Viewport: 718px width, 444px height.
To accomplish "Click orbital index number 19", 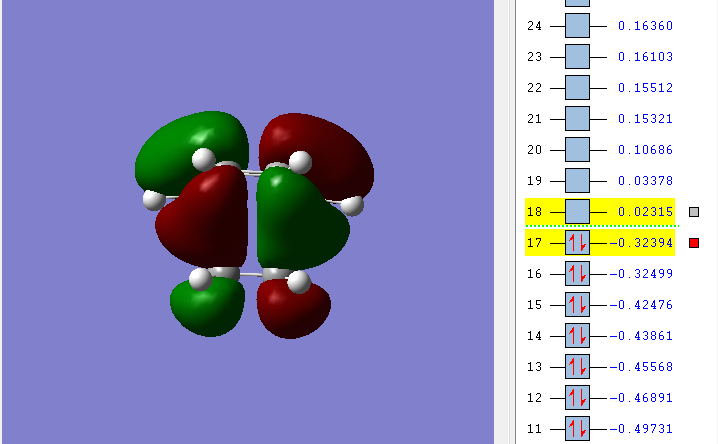I will click(534, 180).
